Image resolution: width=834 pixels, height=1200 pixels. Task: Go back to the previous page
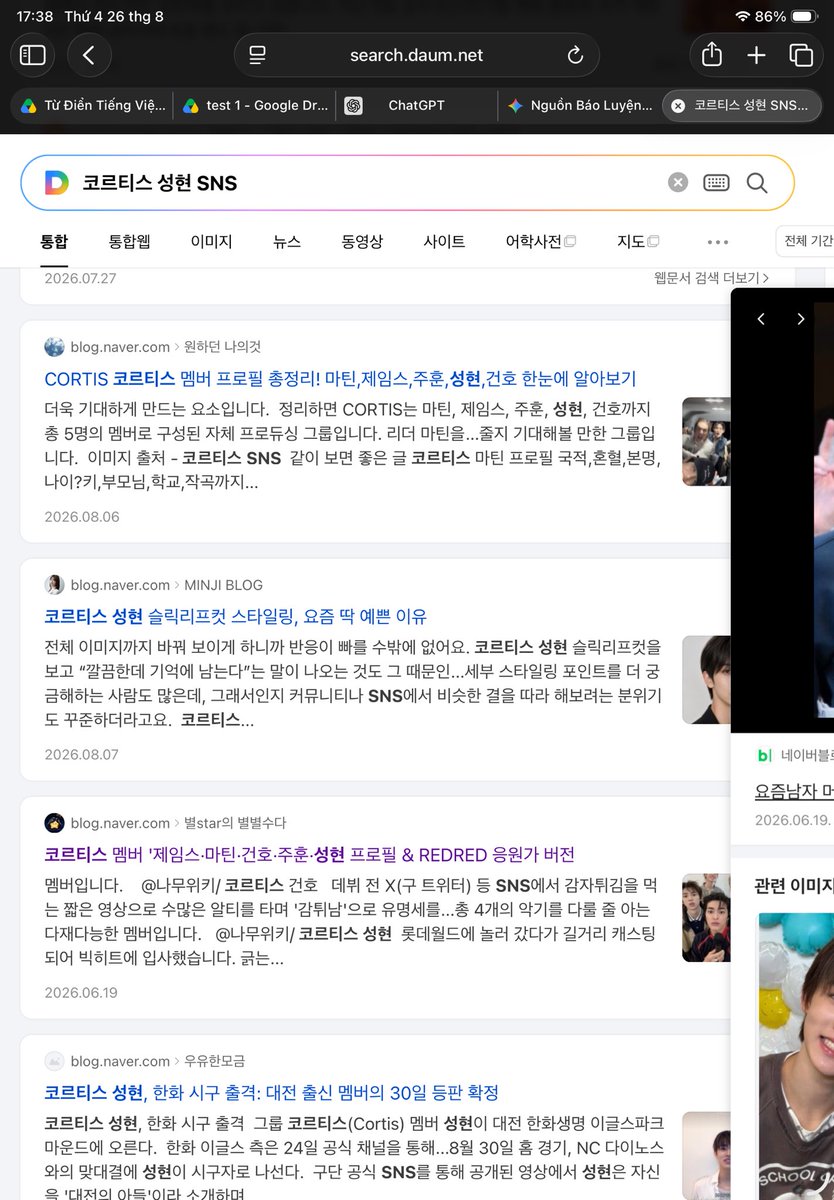89,55
